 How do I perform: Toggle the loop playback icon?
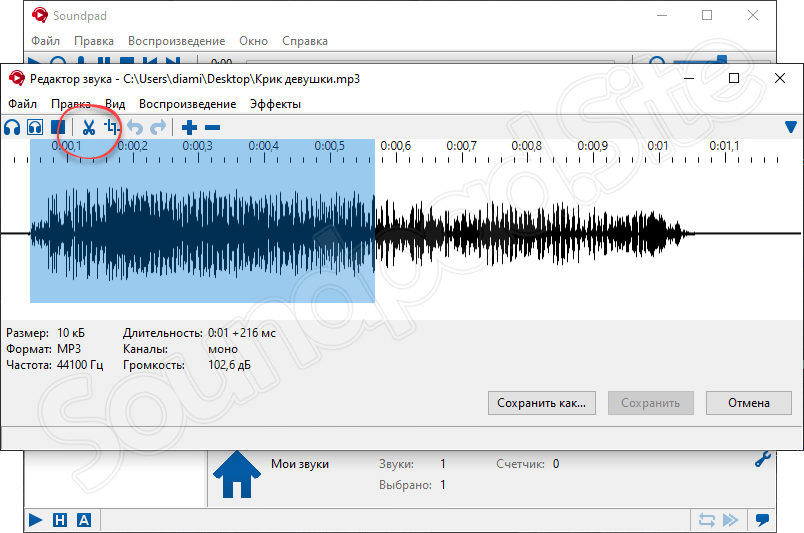point(706,520)
